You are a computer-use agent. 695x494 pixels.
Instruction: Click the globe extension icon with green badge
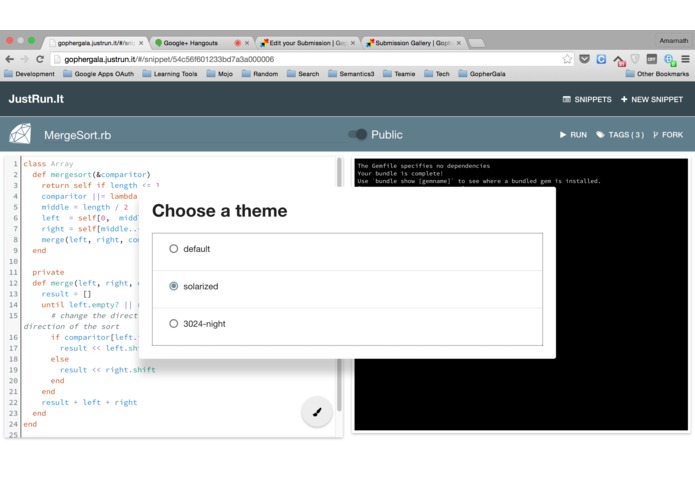[669, 60]
